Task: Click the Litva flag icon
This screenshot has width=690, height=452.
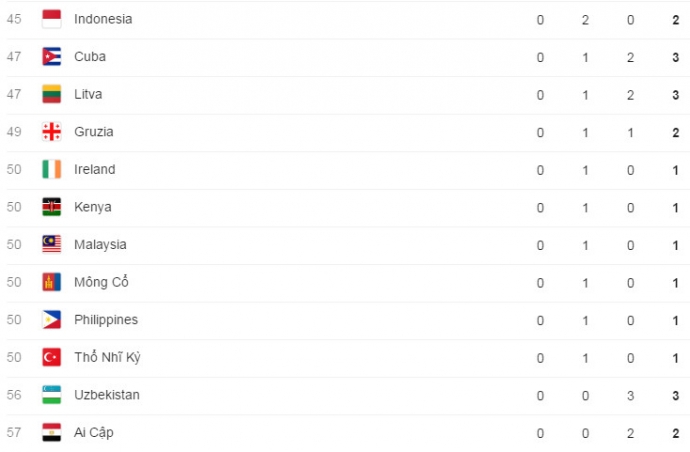Action: click(x=51, y=94)
